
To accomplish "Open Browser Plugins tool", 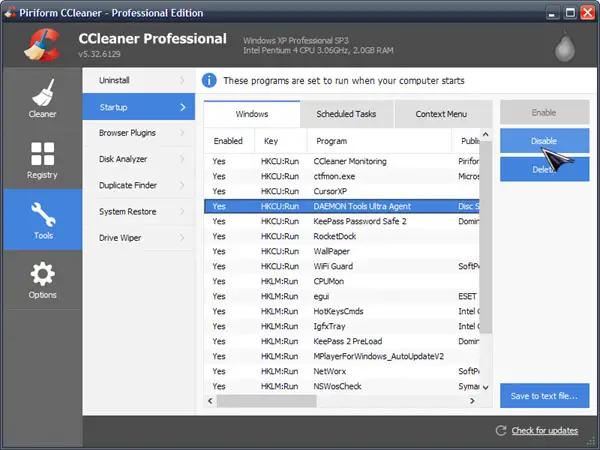I will coord(139,133).
